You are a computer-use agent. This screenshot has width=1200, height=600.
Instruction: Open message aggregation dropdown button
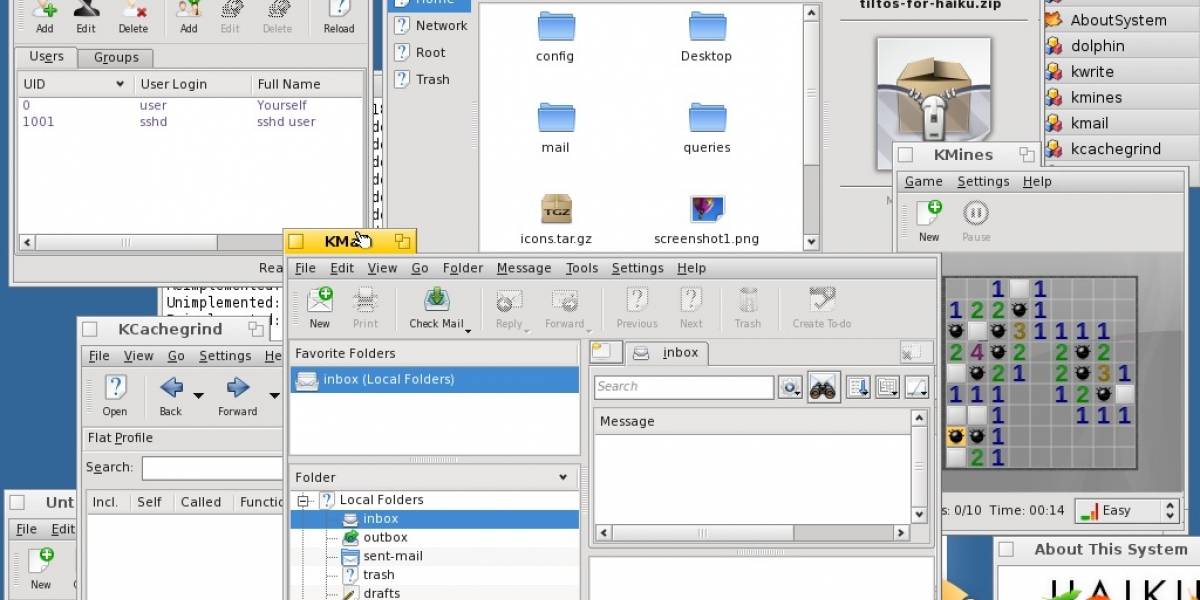(x=887, y=387)
